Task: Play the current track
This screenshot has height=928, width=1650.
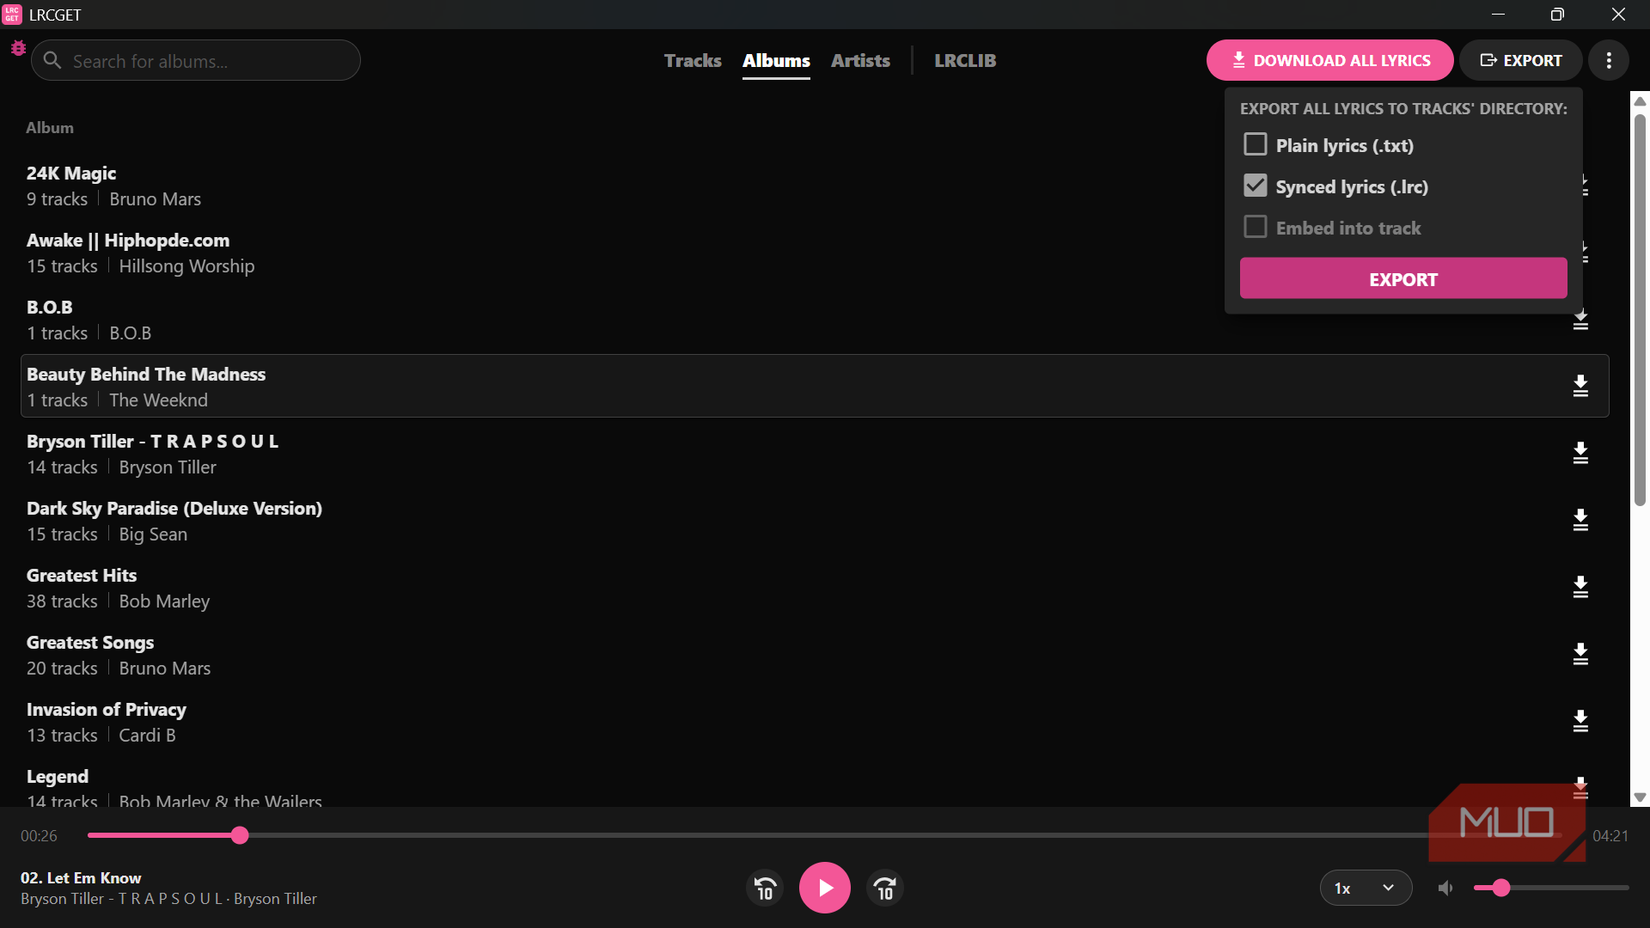Action: [825, 888]
